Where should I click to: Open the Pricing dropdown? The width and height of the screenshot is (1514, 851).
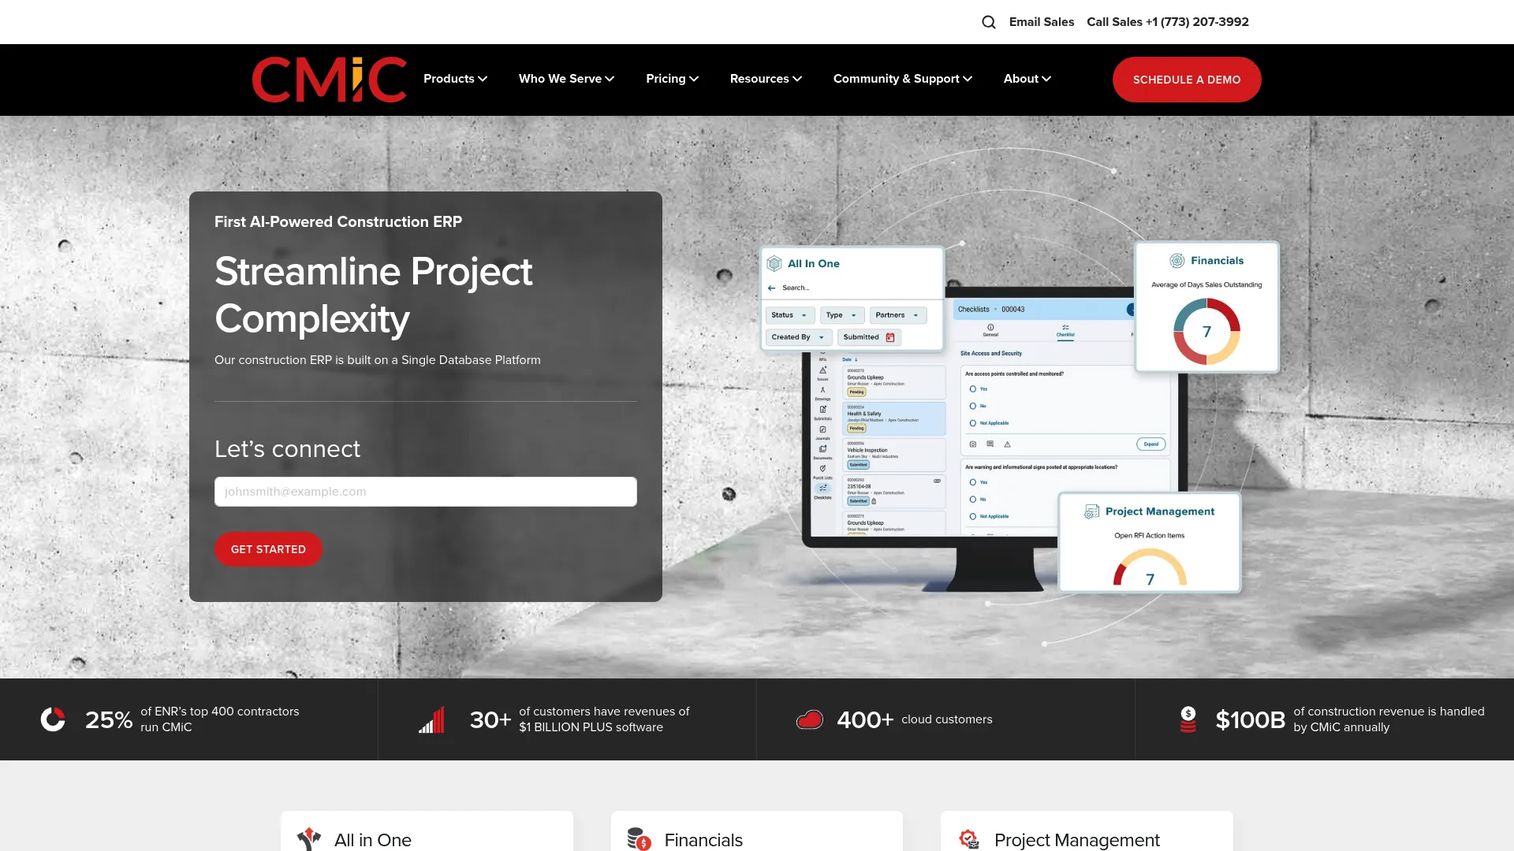coord(672,79)
